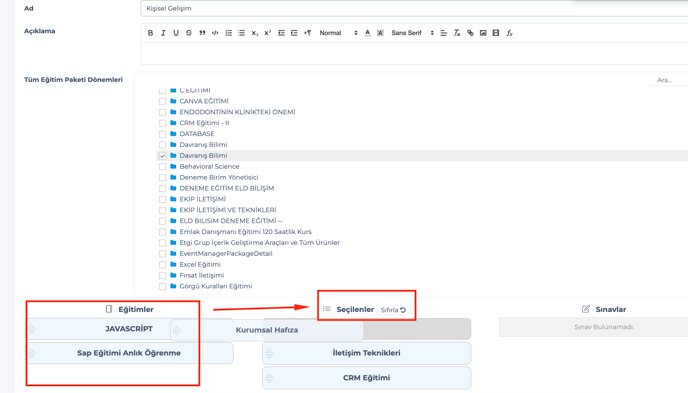Click the Sınavlar header edit icon
The height and width of the screenshot is (393, 688).
pyautogui.click(x=586, y=309)
